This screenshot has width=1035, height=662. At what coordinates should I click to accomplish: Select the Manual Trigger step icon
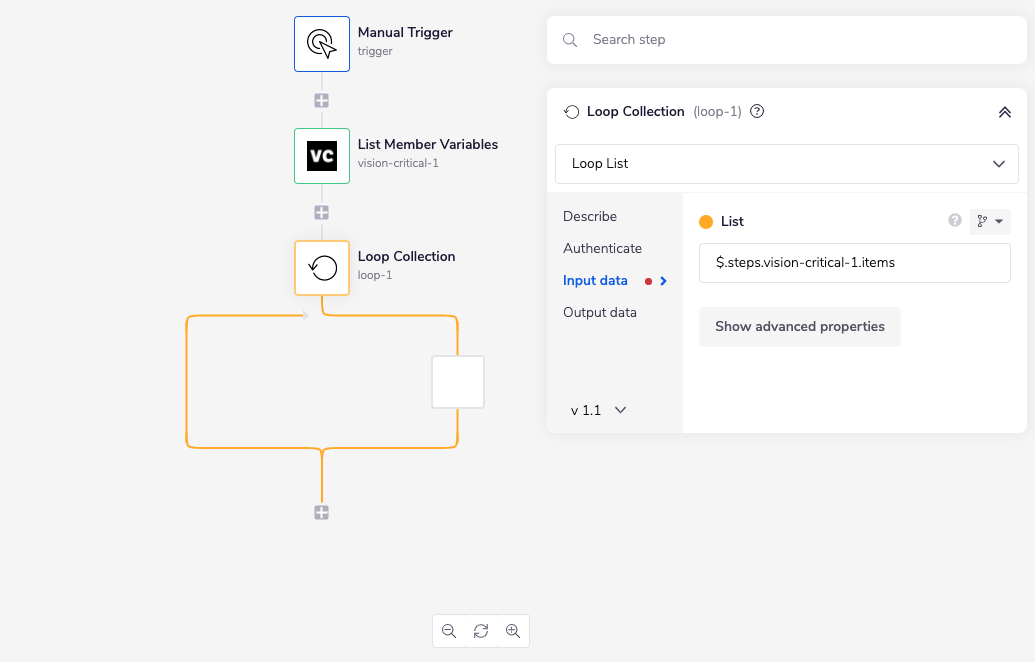coord(321,44)
